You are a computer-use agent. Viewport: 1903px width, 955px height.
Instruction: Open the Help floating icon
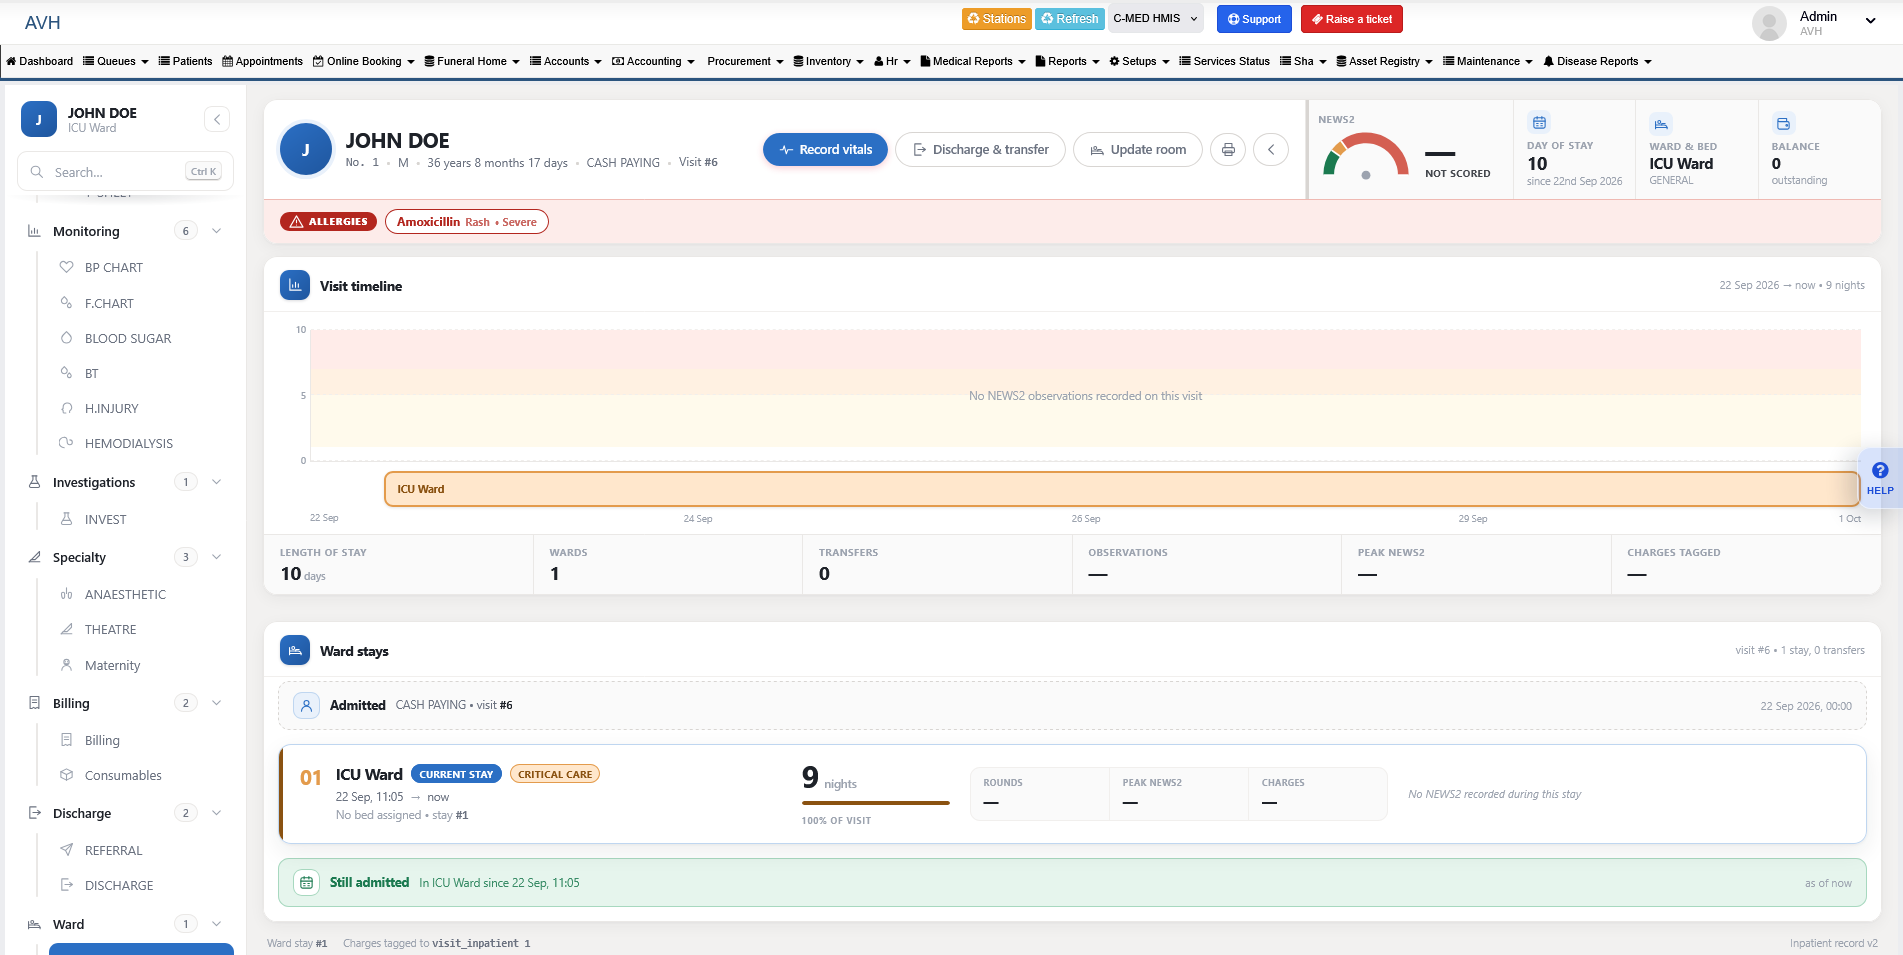point(1880,479)
